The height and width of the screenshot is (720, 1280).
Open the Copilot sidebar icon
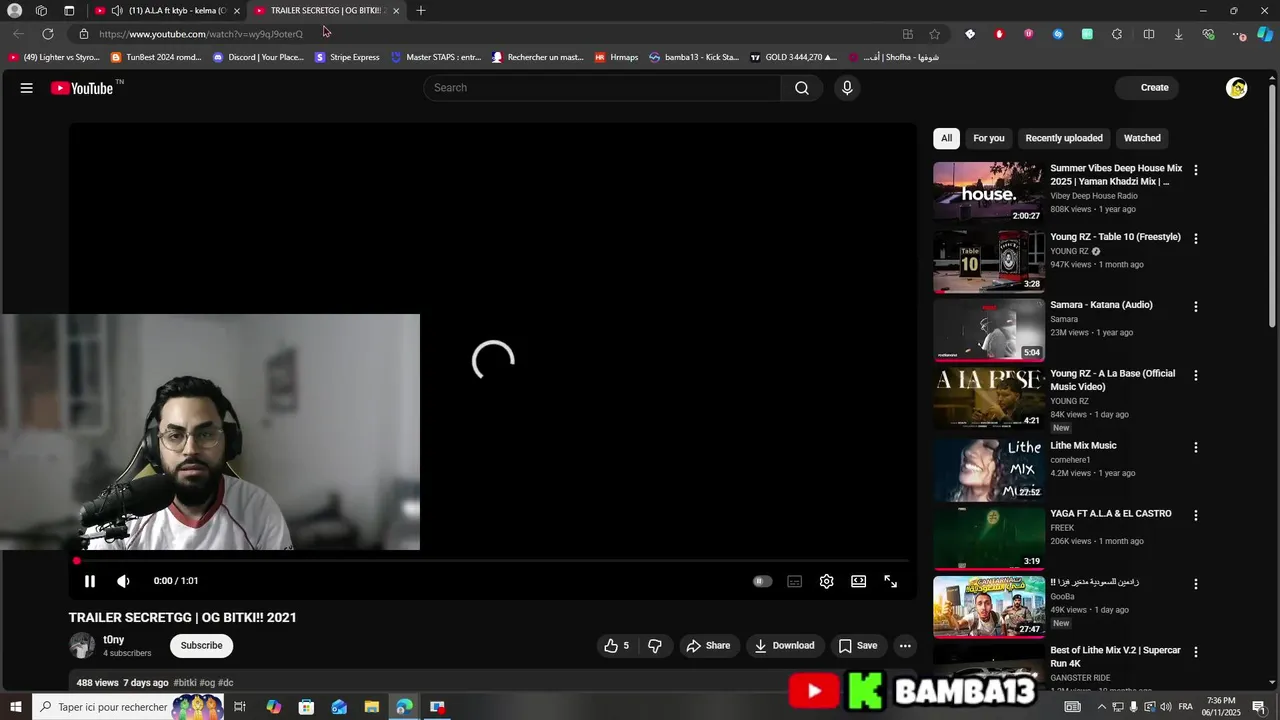point(1265,34)
